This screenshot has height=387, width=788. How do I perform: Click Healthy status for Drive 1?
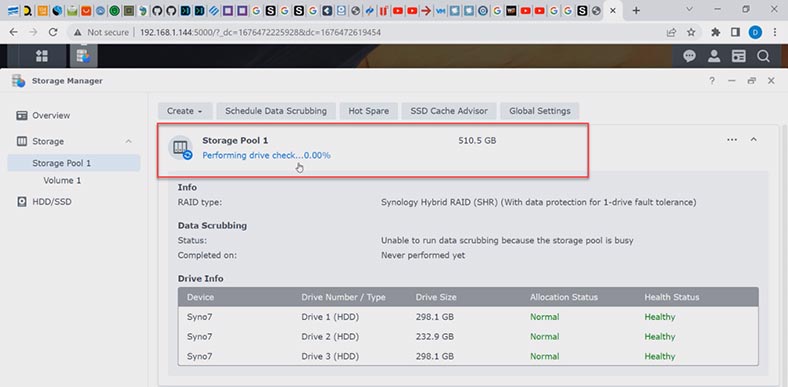[660, 317]
